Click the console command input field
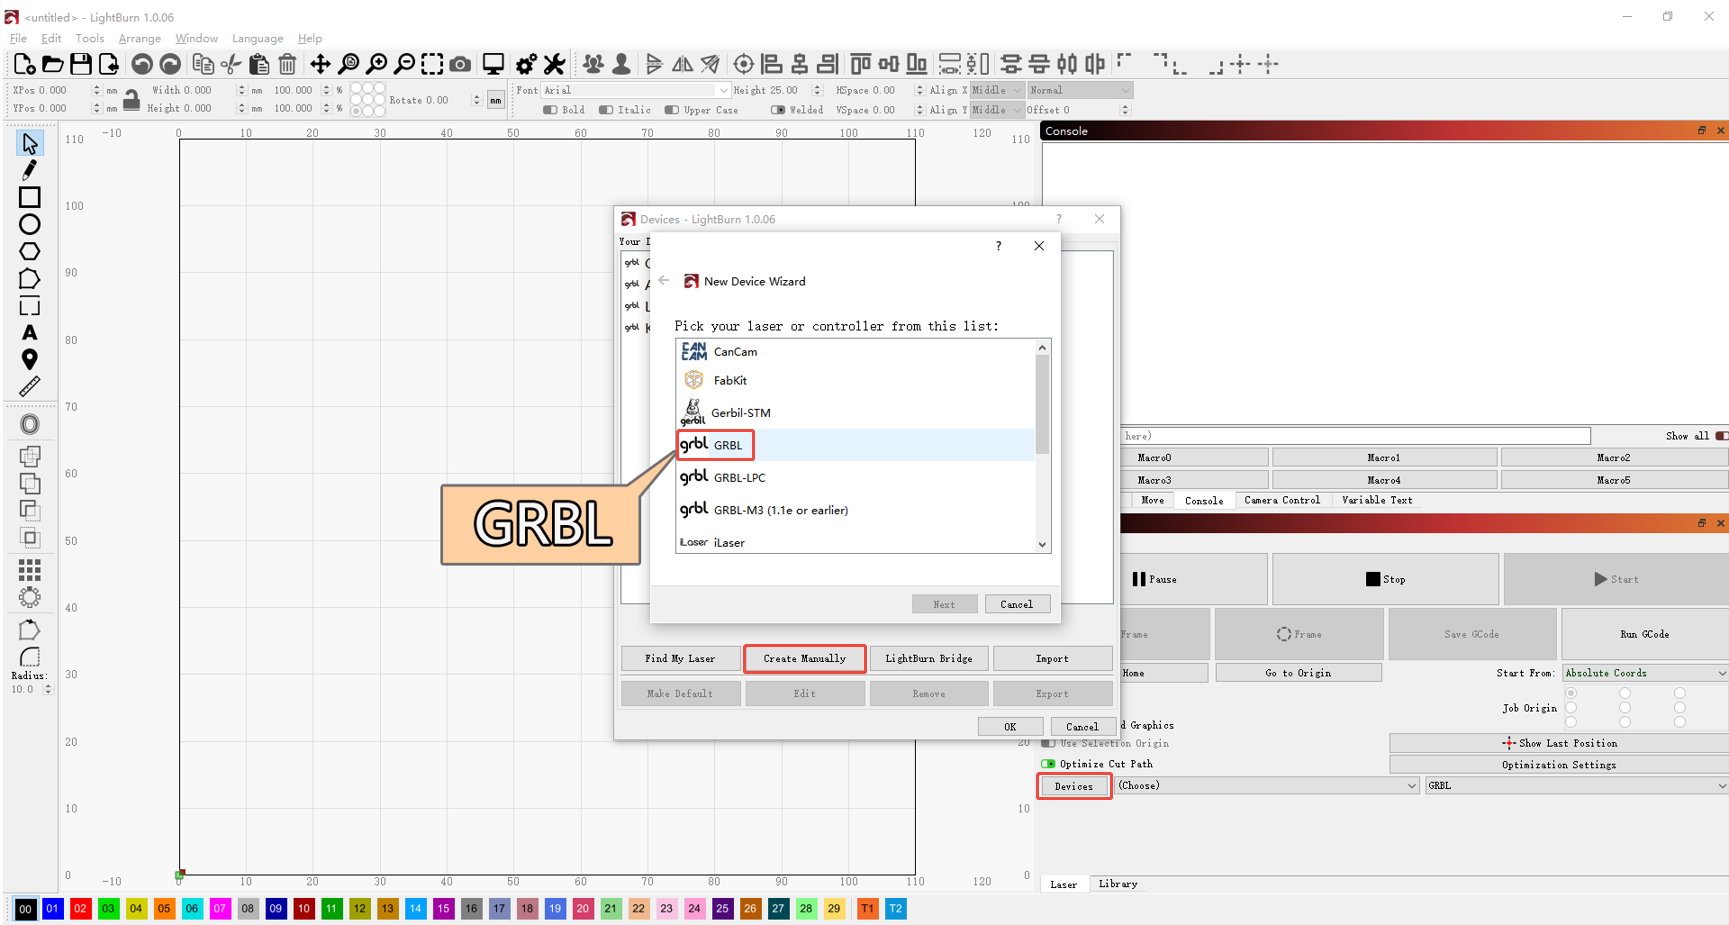 click(1355, 436)
